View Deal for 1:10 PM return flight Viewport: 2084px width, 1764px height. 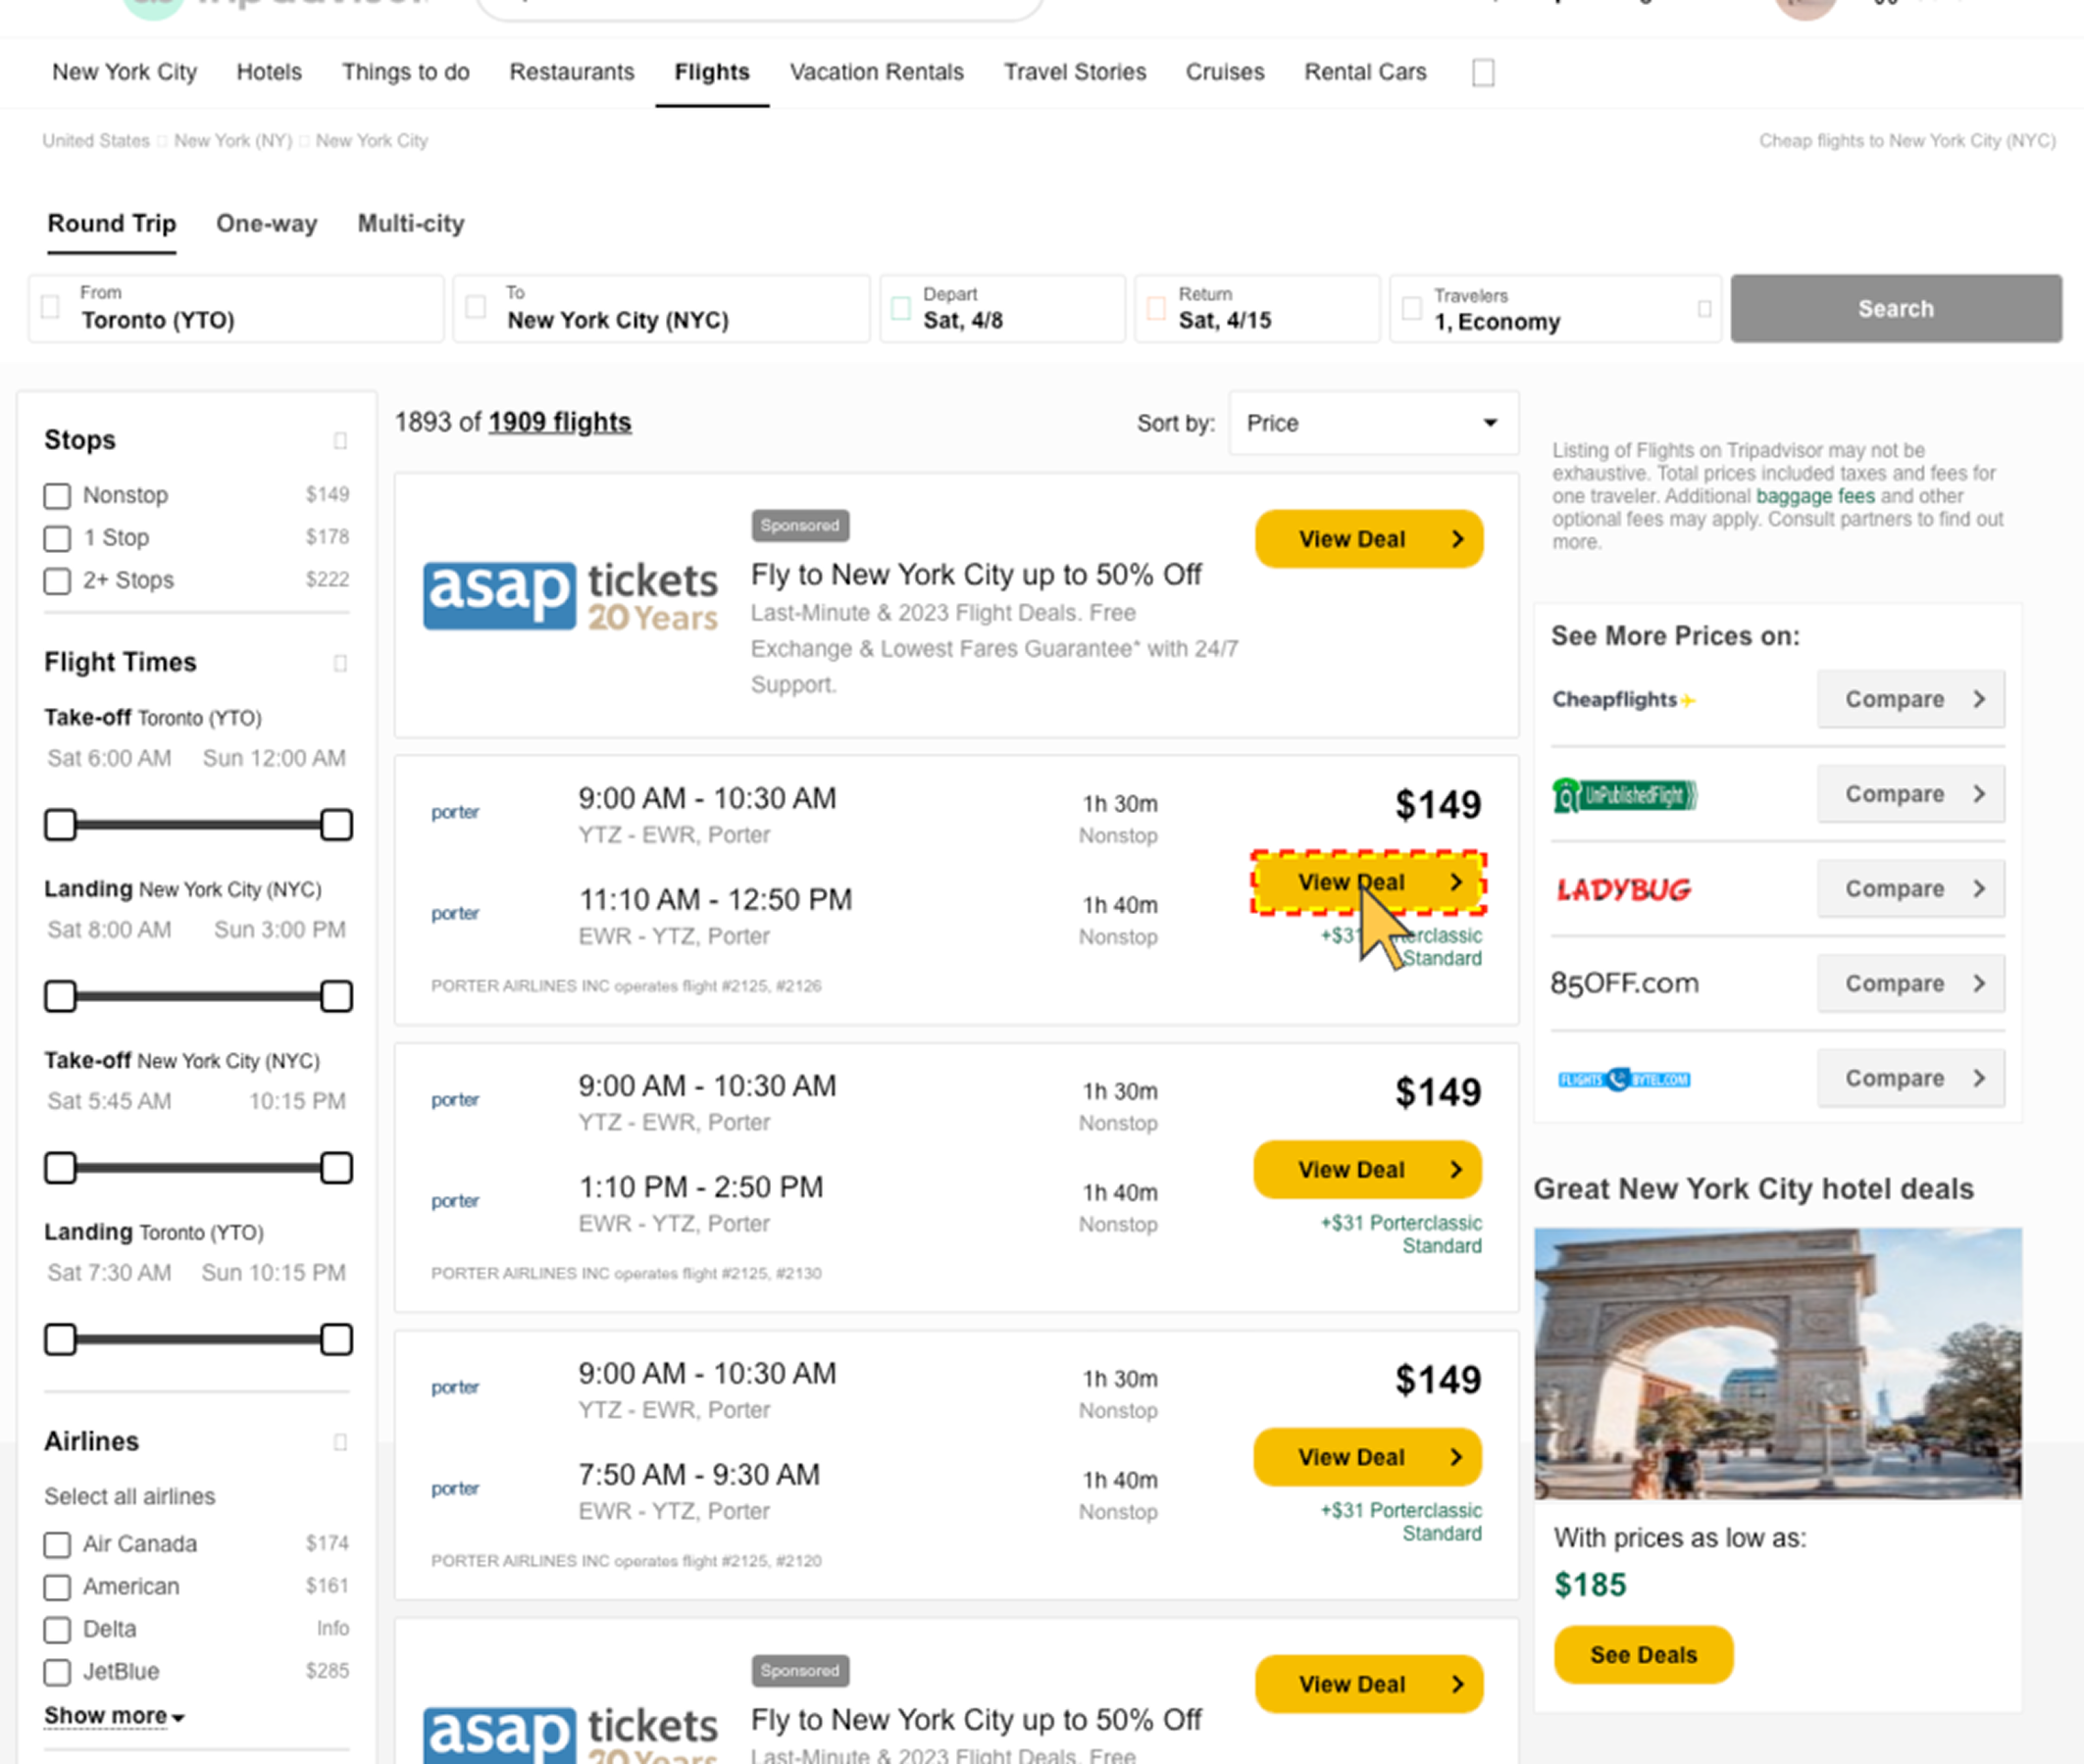(1367, 1170)
